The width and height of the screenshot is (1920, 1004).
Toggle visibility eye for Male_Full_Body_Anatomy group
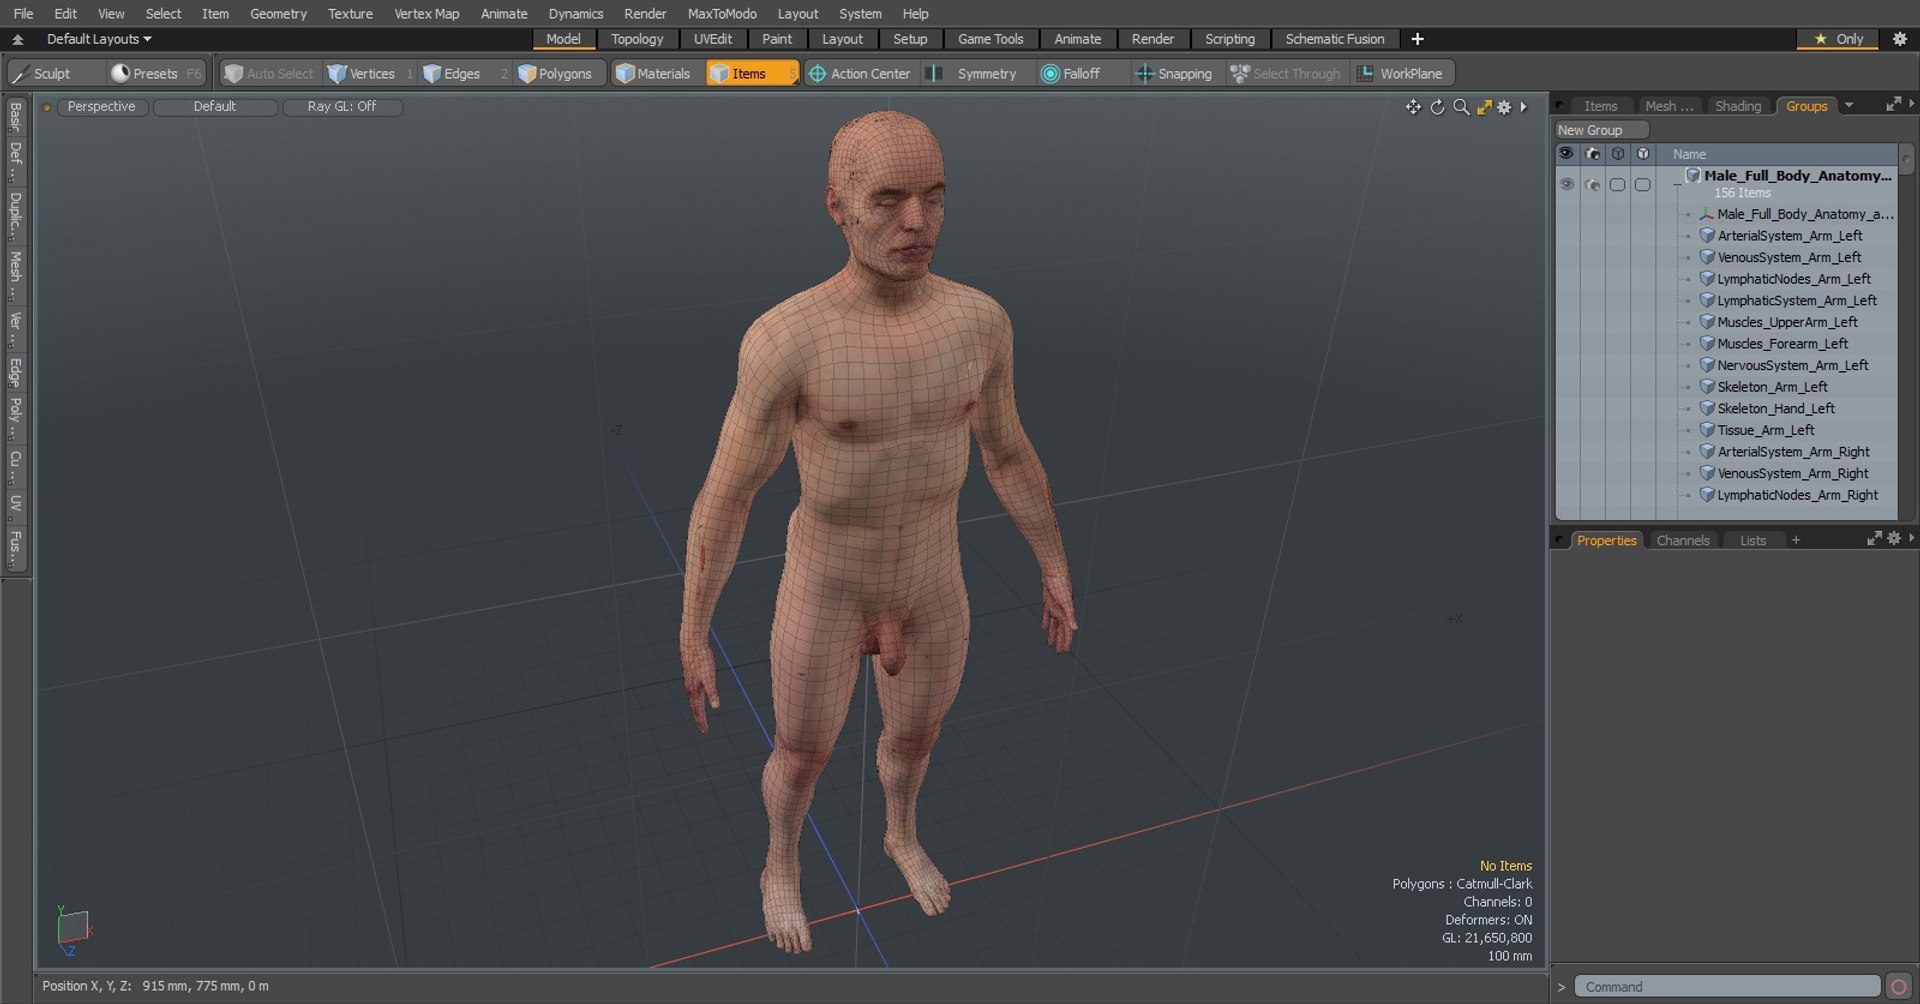coord(1566,185)
